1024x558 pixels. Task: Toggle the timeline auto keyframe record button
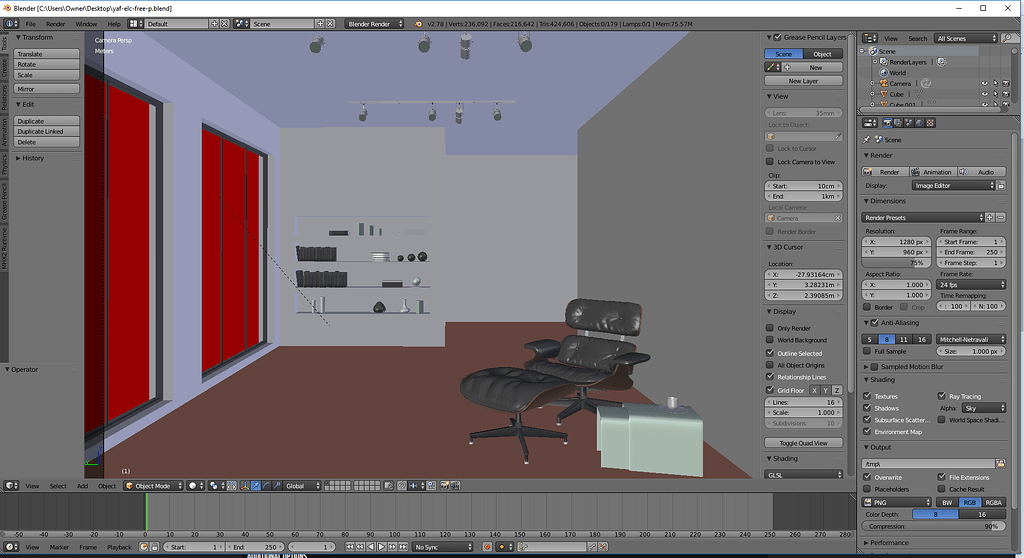[487, 547]
